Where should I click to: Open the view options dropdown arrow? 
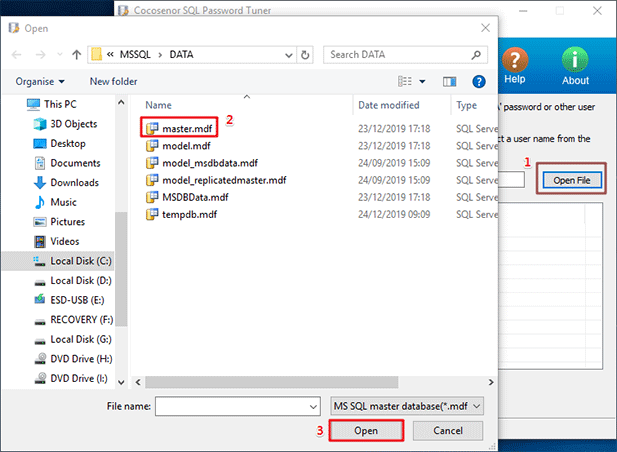point(422,81)
